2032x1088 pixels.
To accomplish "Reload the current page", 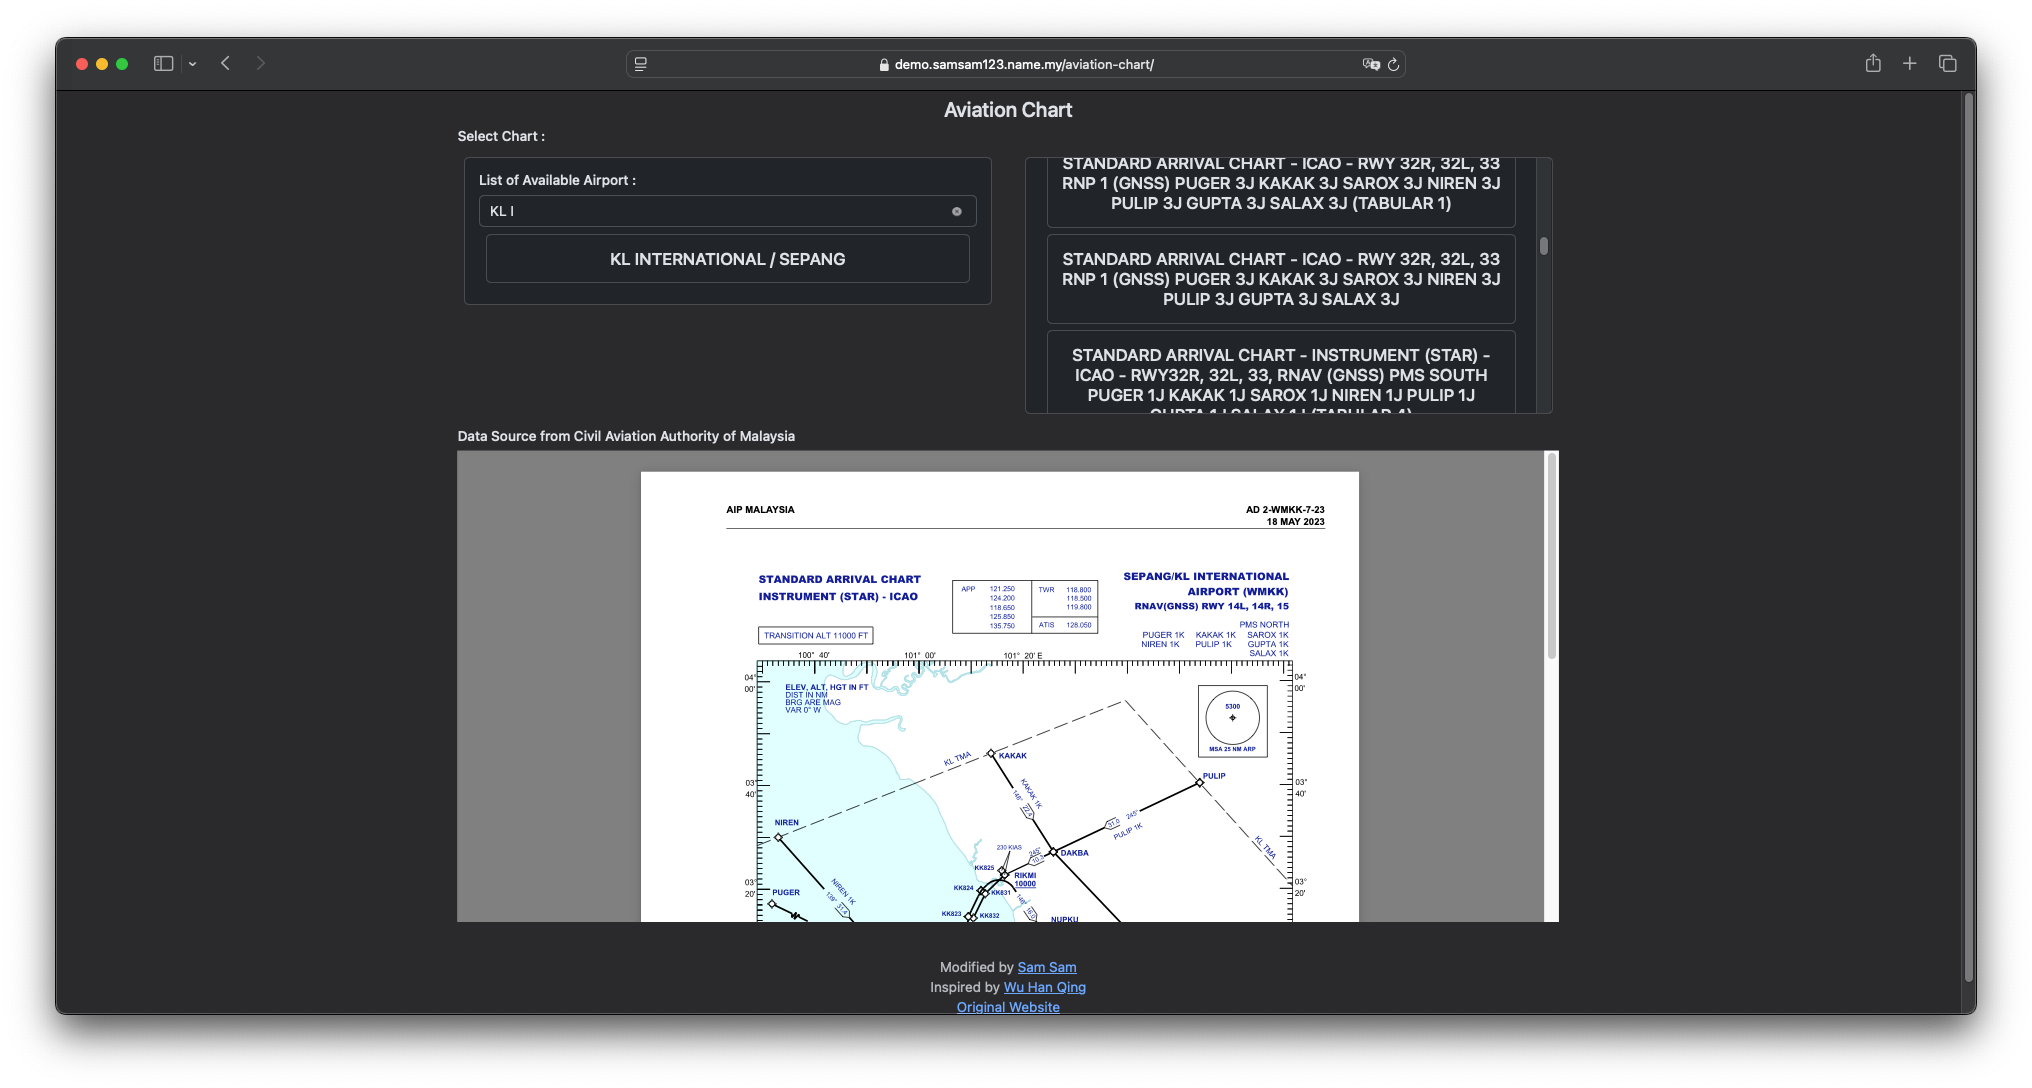I will [x=1394, y=64].
